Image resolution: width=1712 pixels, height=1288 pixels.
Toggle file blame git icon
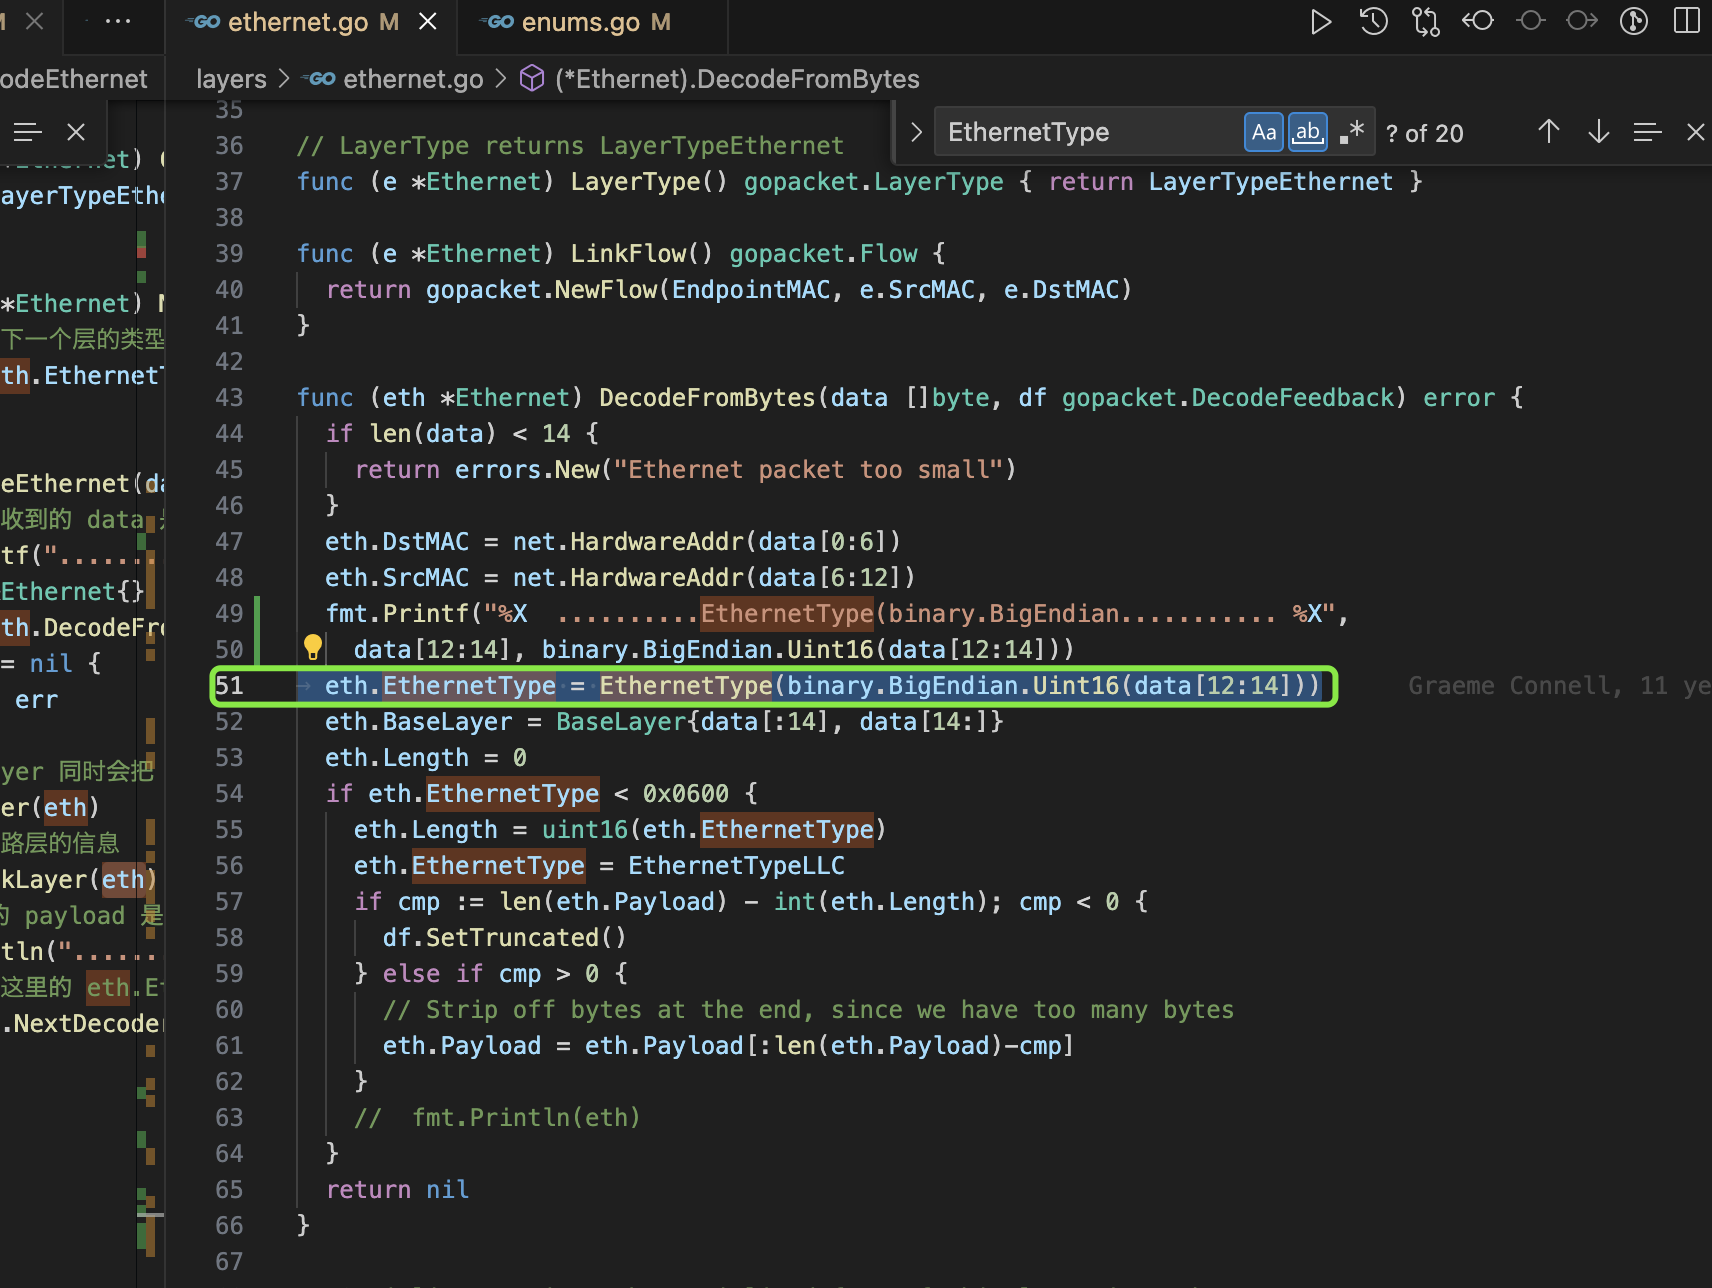click(1634, 21)
